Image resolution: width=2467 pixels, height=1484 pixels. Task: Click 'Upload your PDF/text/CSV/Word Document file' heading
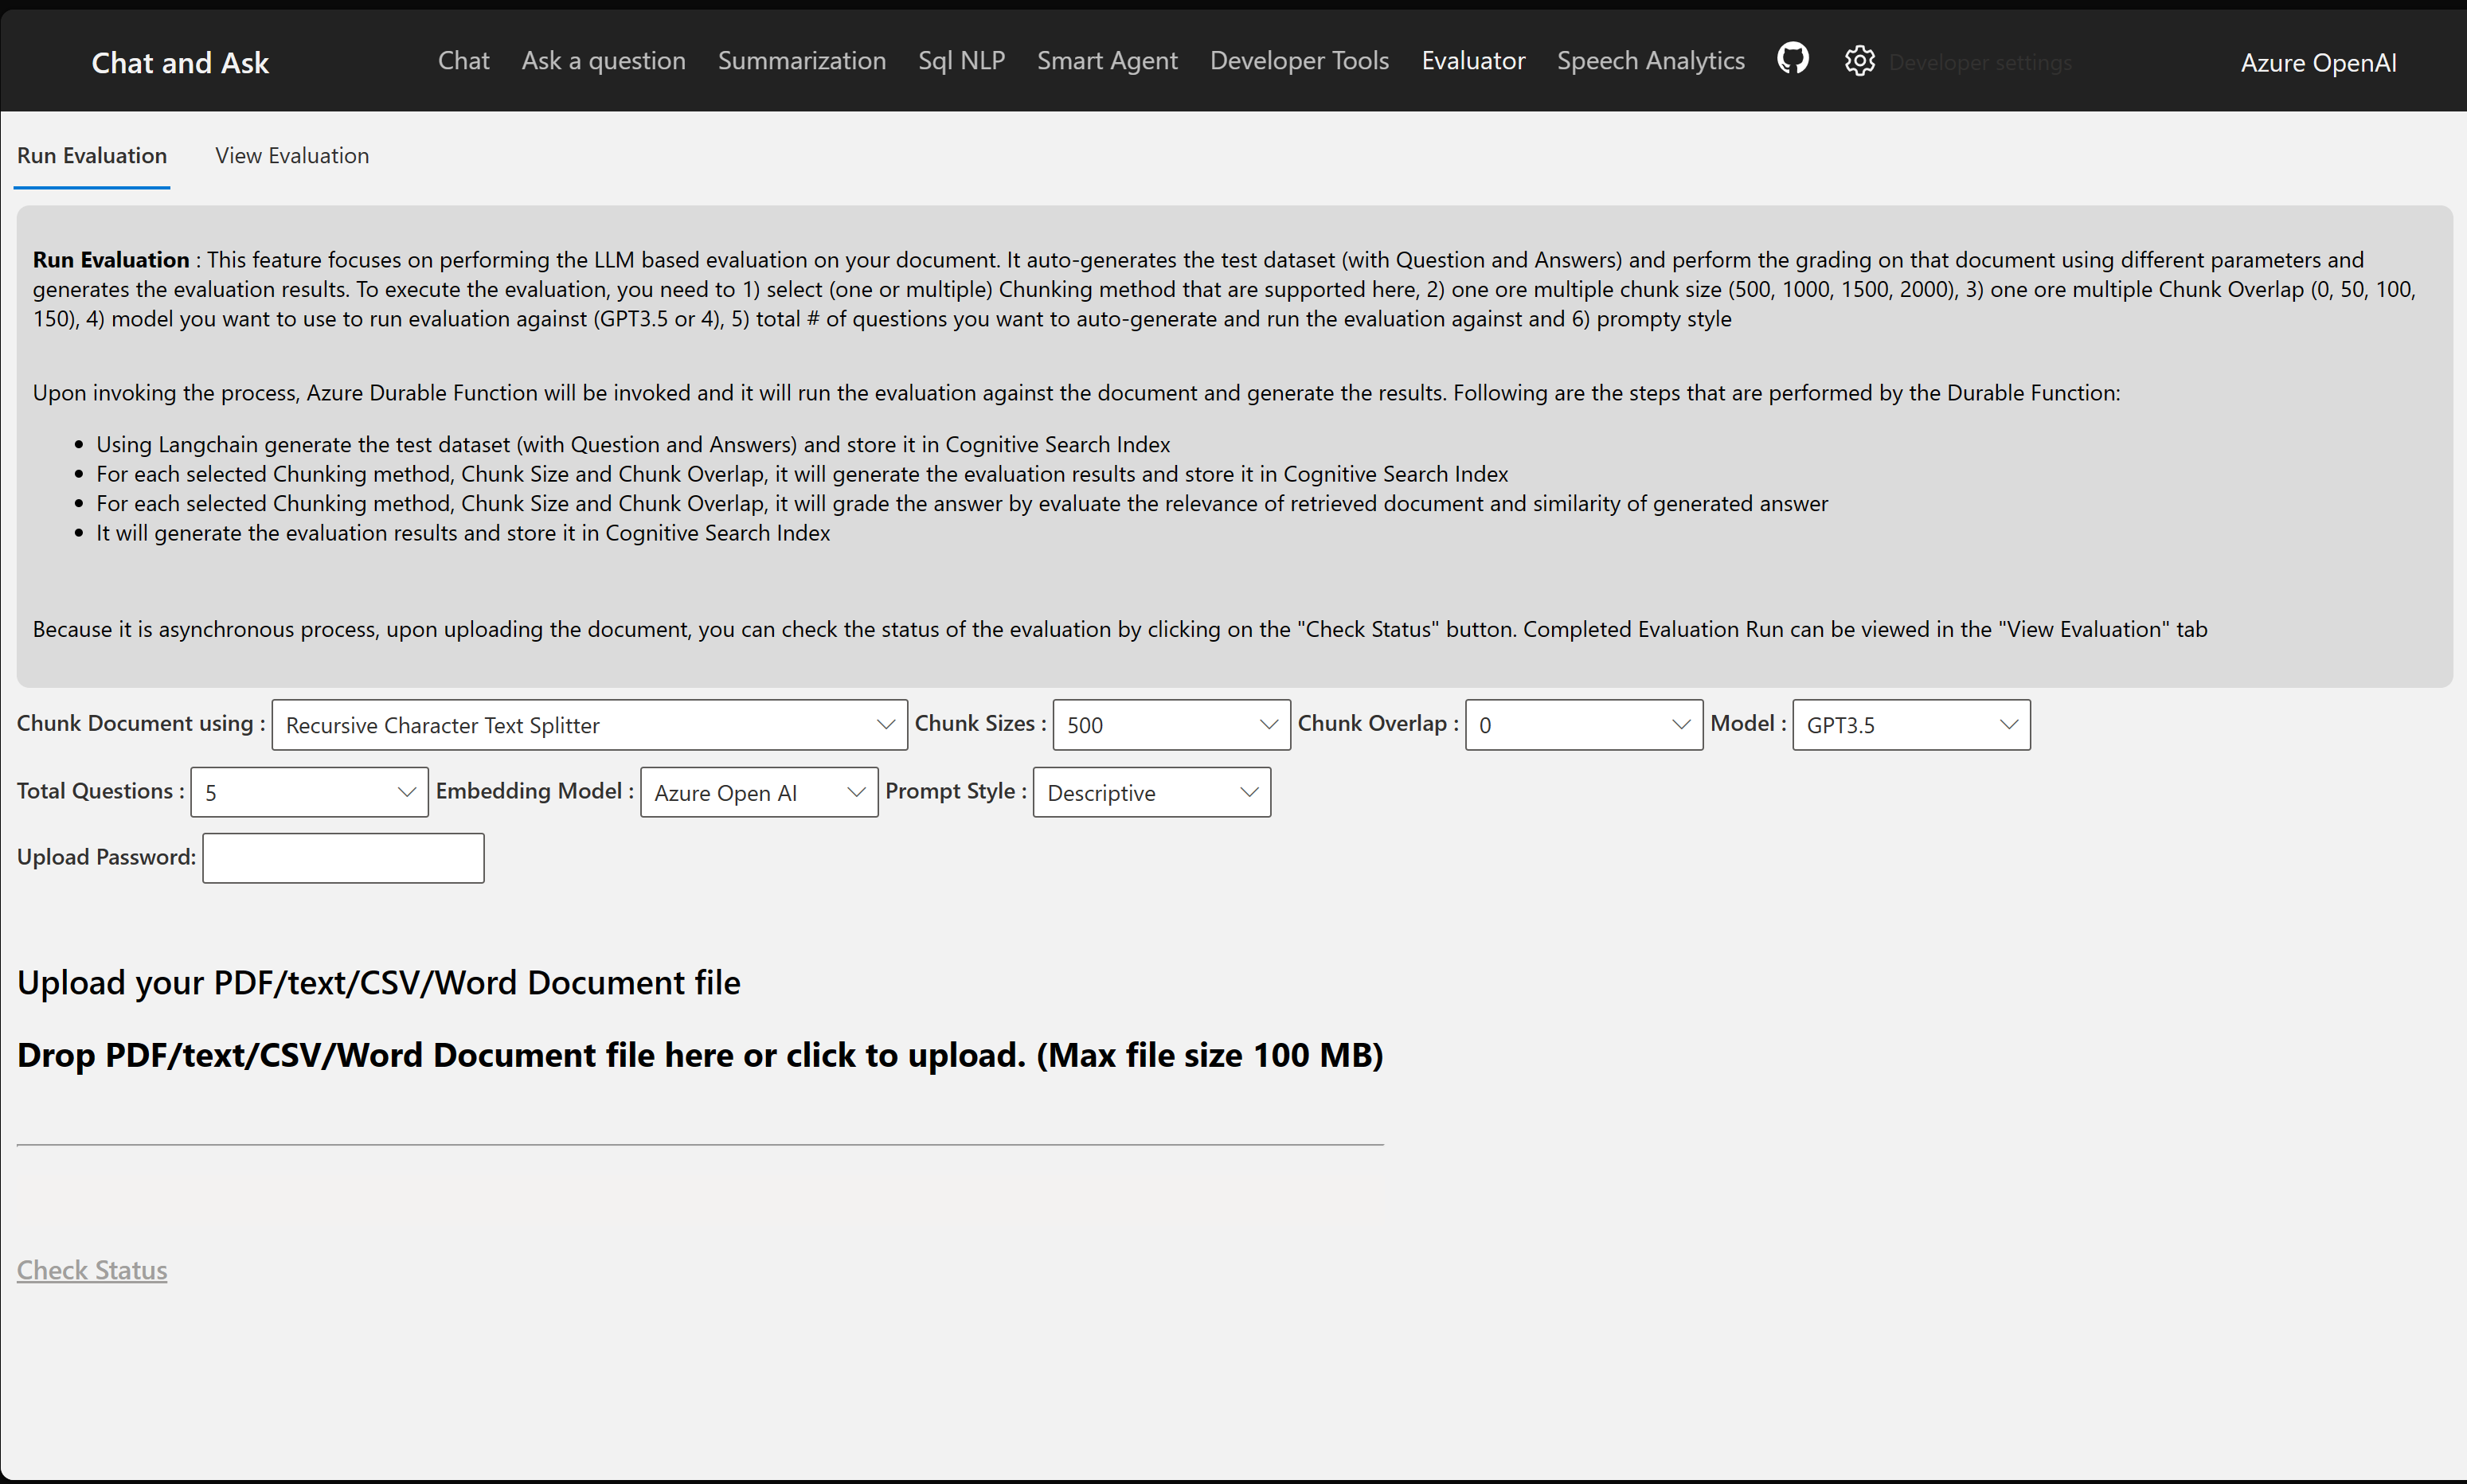coord(379,983)
